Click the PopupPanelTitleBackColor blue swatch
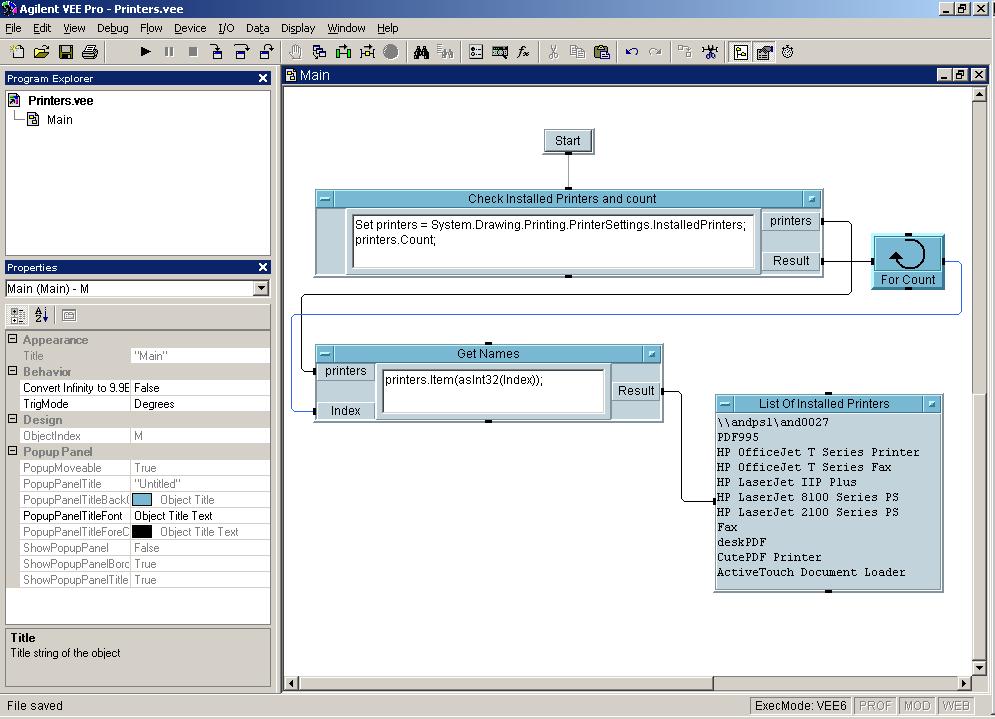 [x=143, y=500]
